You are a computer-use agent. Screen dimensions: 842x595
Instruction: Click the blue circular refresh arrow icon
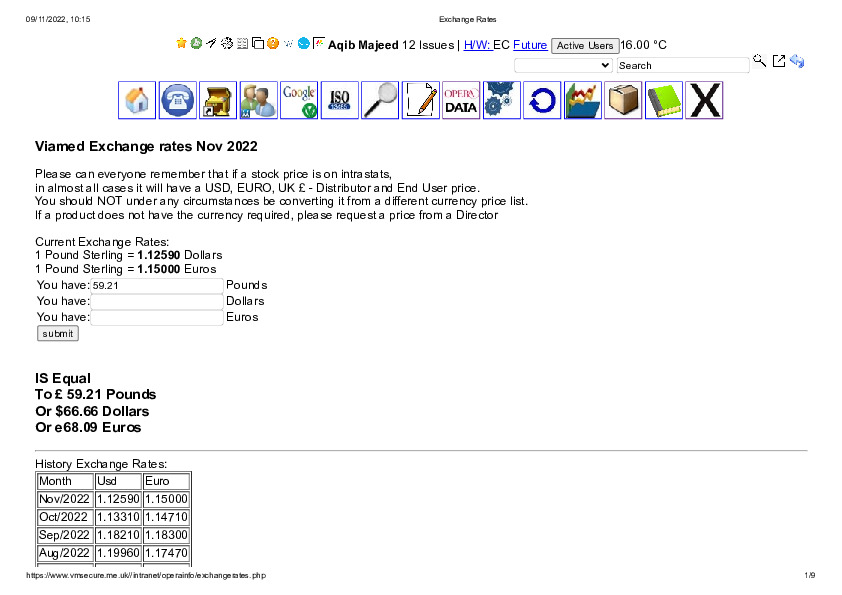click(542, 100)
